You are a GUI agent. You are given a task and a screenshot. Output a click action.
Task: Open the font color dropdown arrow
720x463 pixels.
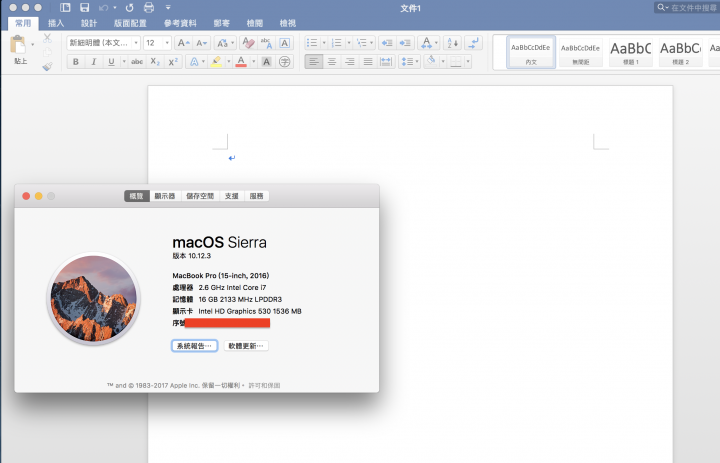pos(253,62)
